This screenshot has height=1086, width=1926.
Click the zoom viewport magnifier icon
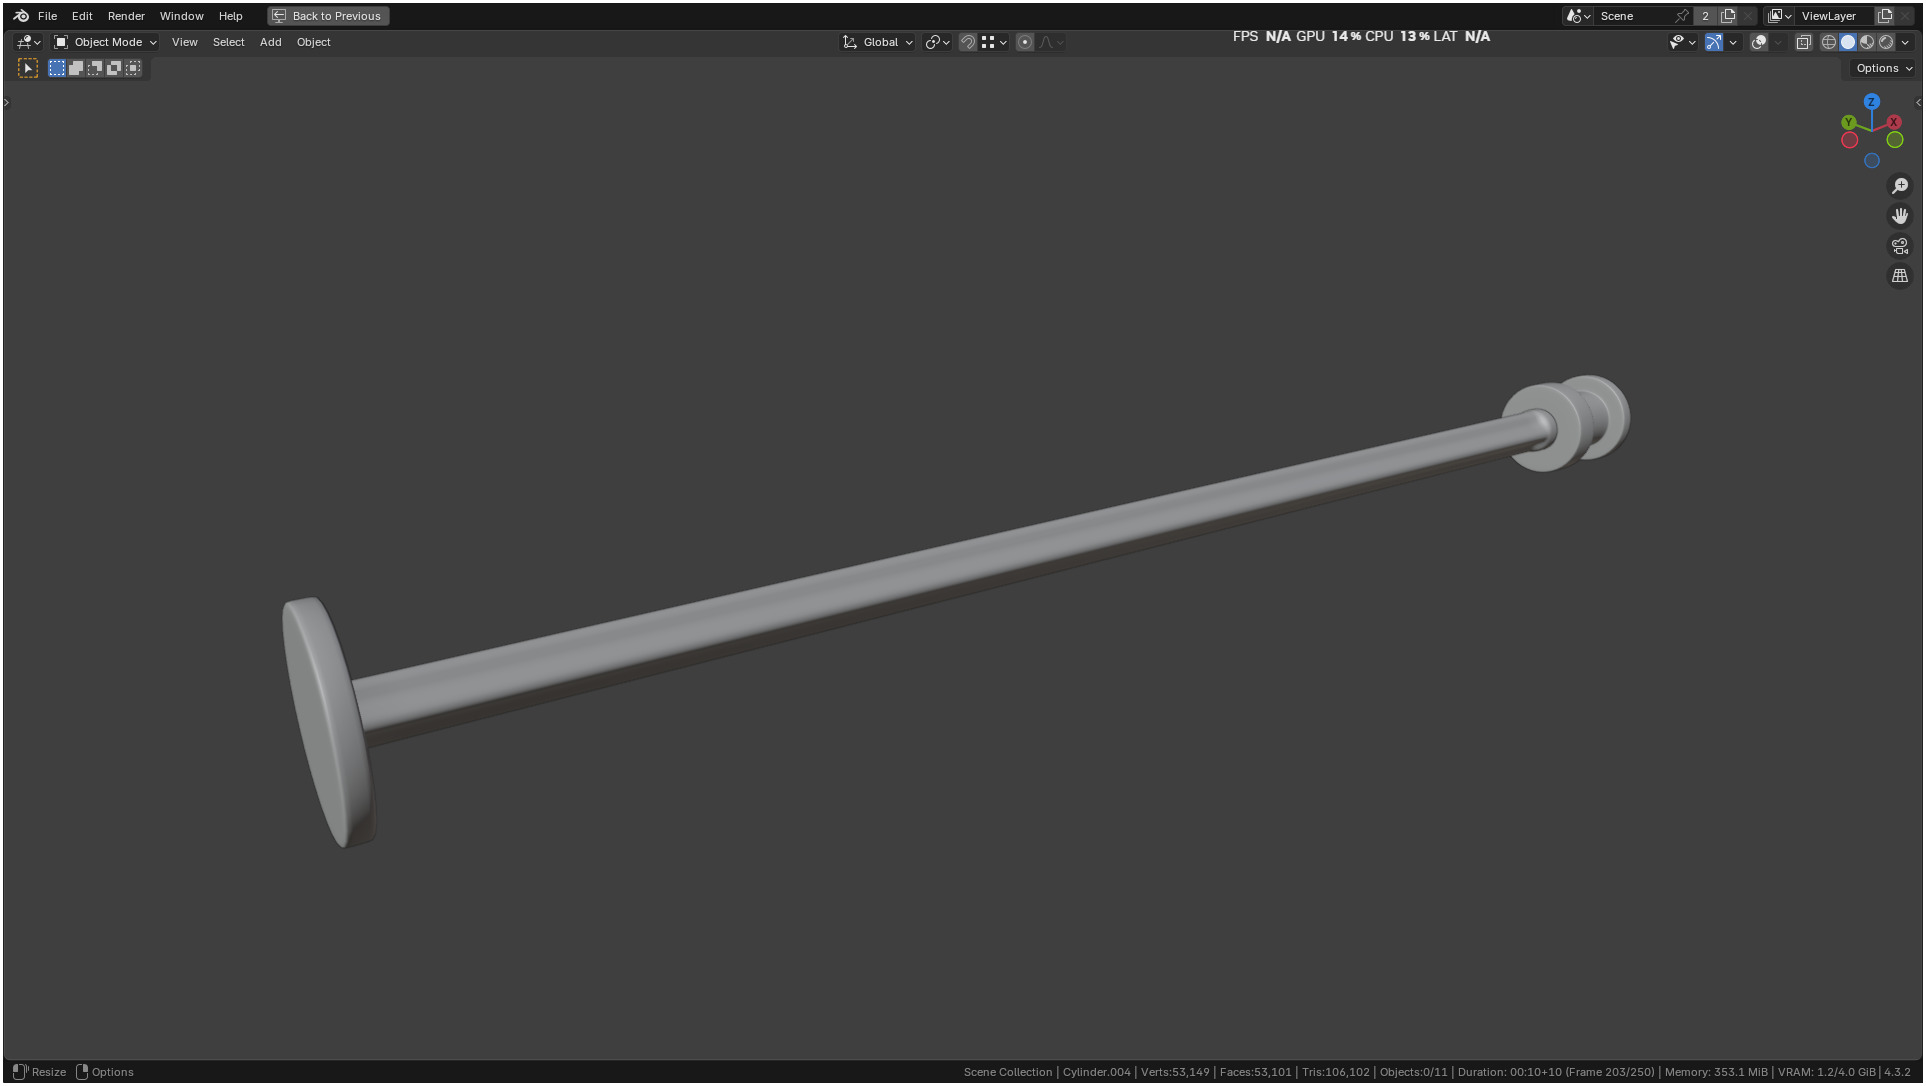tap(1900, 186)
